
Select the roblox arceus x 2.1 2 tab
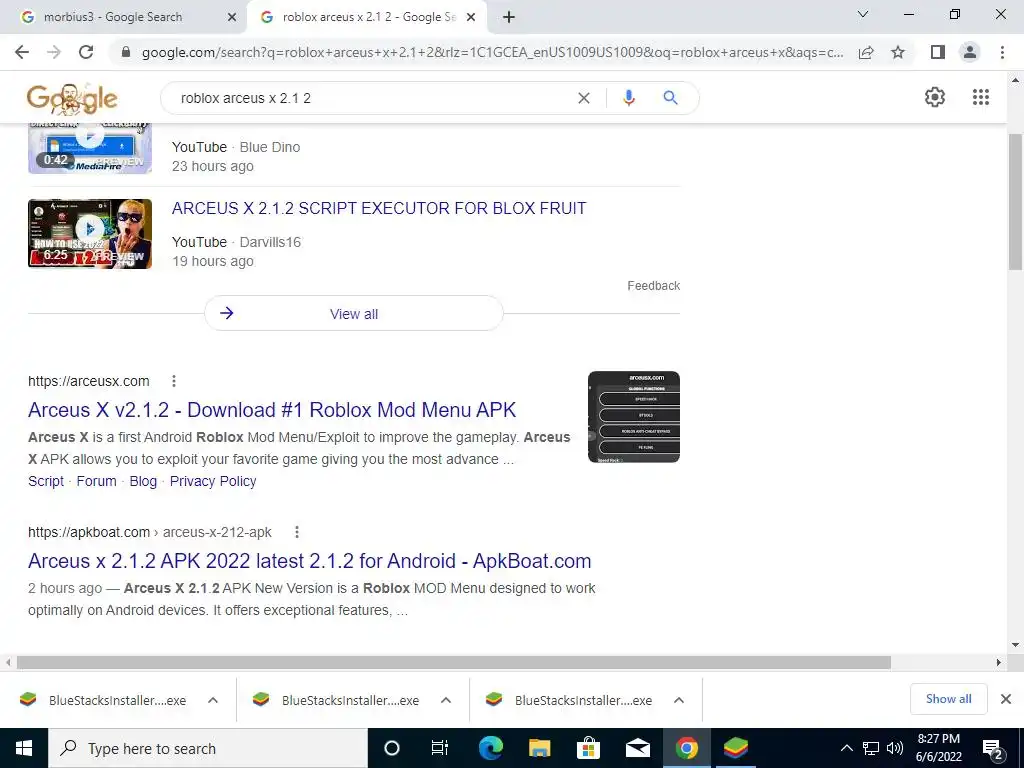[x=368, y=17]
